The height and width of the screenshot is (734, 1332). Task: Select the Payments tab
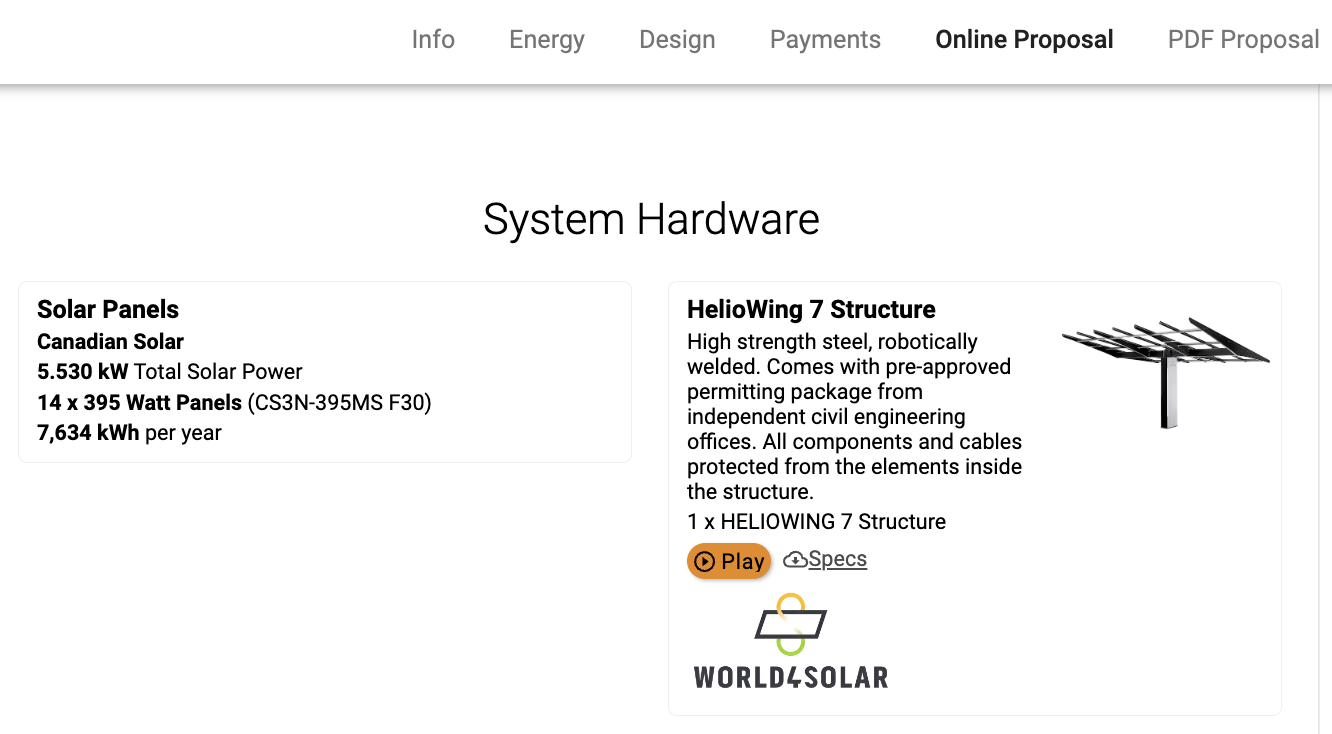click(x=825, y=39)
